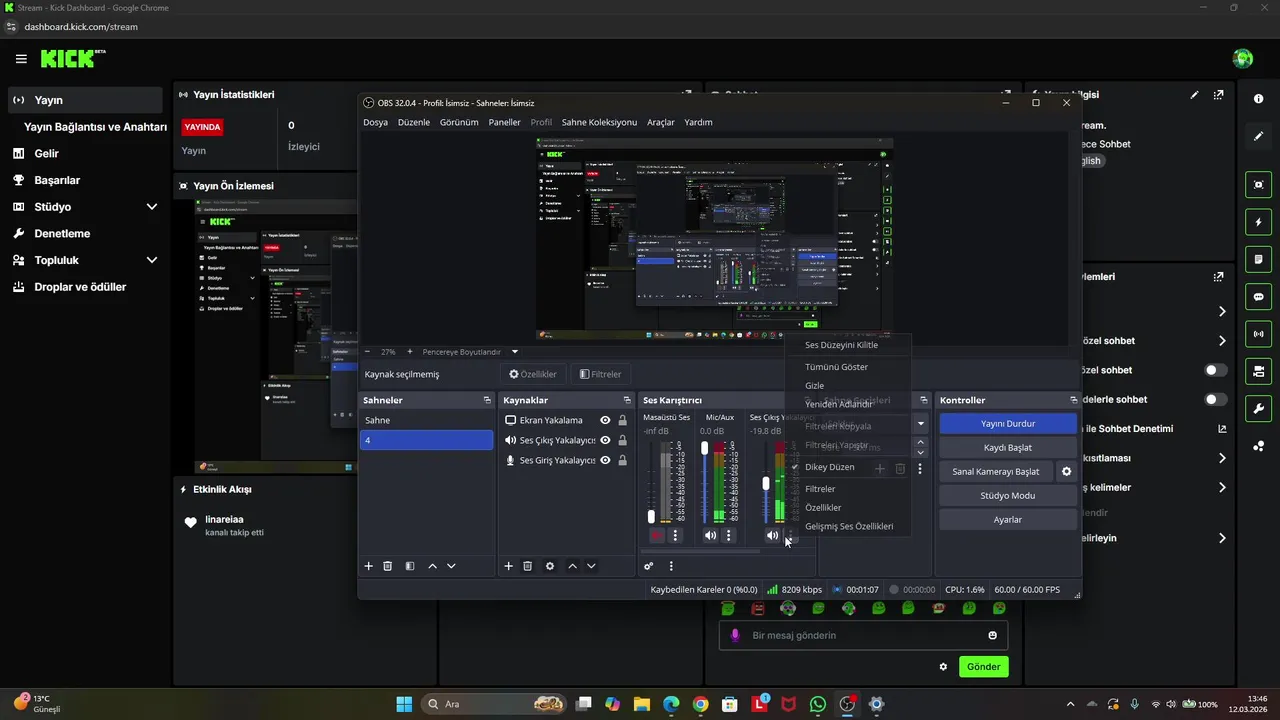The image size is (1280, 720).
Task: Click the Mic/Aux volume fader handle
Action: pos(705,448)
